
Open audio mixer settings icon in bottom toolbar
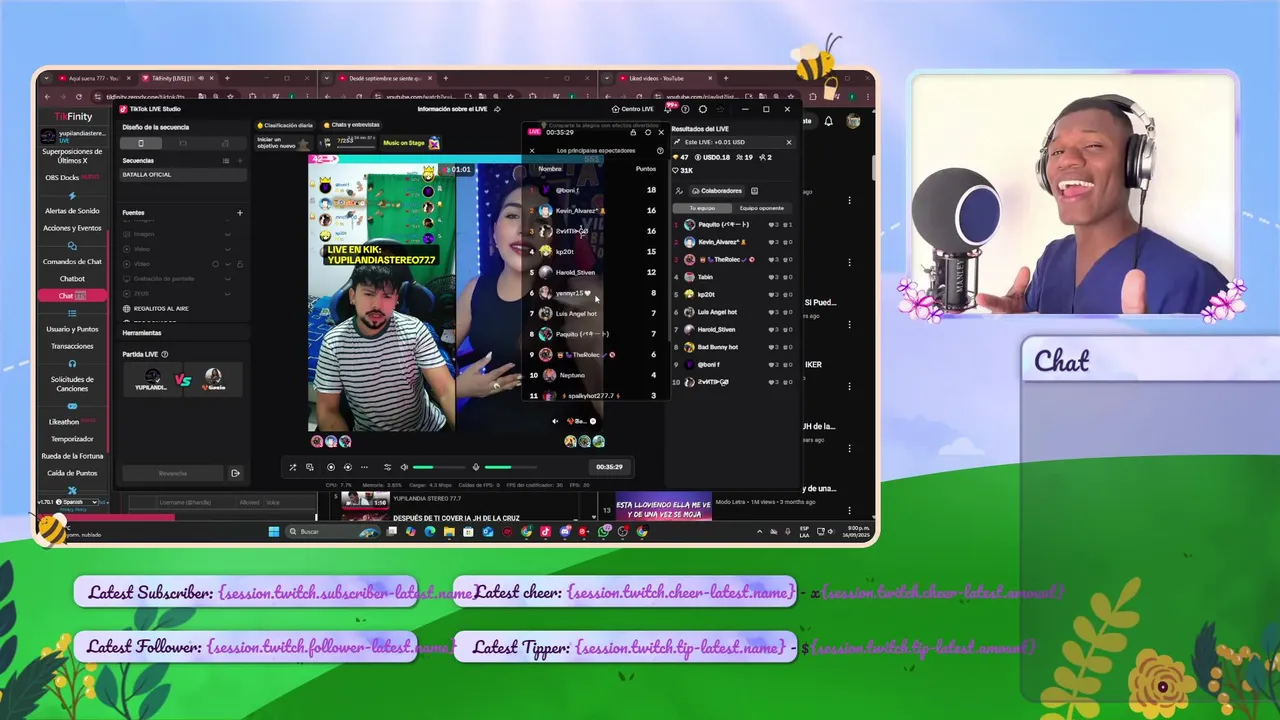388,467
